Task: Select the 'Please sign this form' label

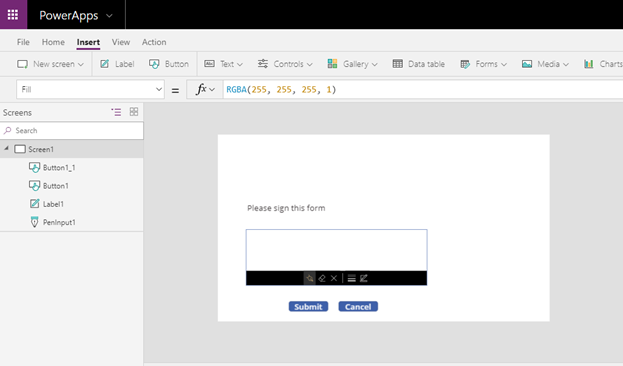Action: click(286, 208)
